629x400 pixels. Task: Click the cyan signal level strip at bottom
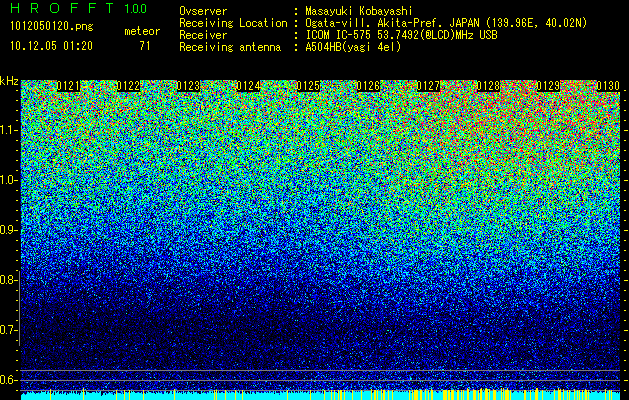[x=321, y=396]
